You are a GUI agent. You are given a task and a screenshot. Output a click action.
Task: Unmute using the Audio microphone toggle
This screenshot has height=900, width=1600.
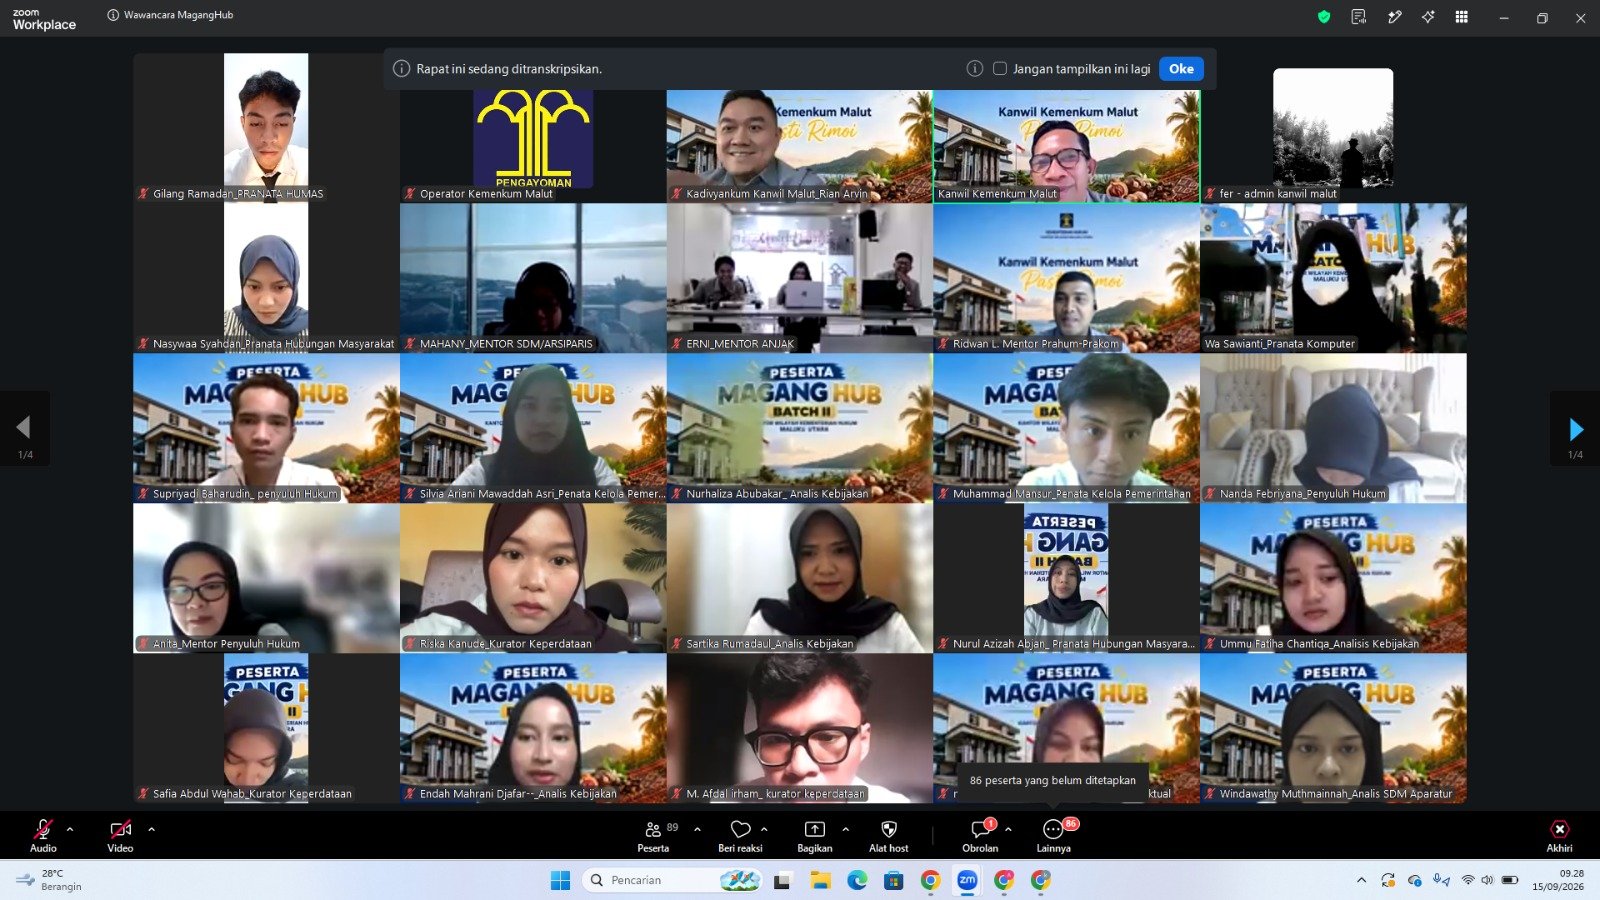43,836
